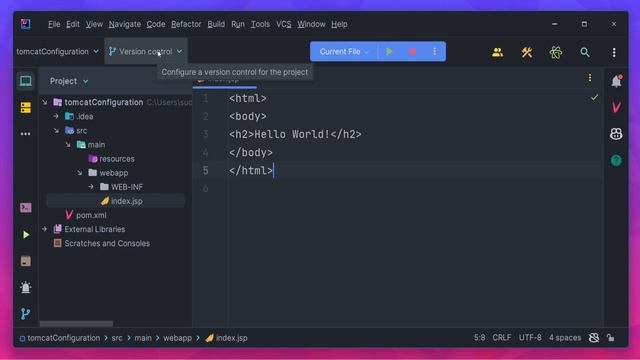Screen dimensions: 640x360
Task: Open the Edit menu
Action: point(73,24)
